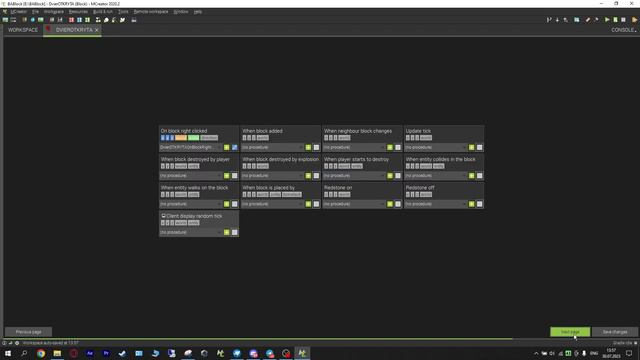This screenshot has width=640, height=360.
Task: Click Save changes button
Action: tap(615, 332)
